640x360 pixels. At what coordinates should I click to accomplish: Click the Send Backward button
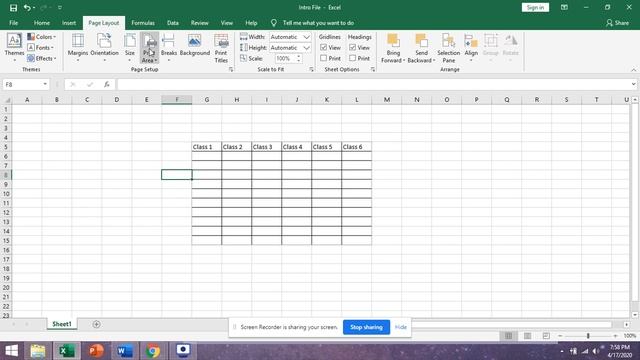point(421,48)
